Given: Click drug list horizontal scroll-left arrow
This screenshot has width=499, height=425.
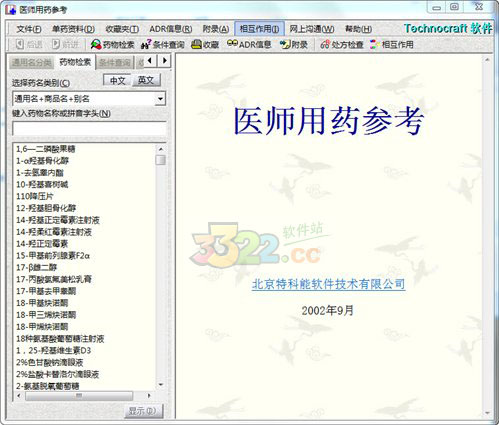Looking at the screenshot, I should click(x=19, y=396).
